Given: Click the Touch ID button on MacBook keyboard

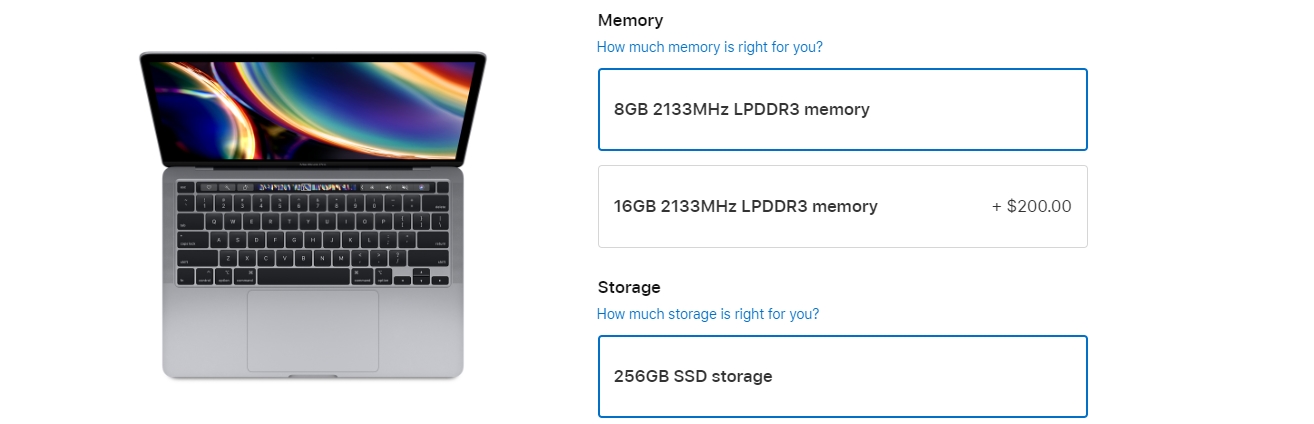Looking at the screenshot, I should pyautogui.click(x=443, y=187).
